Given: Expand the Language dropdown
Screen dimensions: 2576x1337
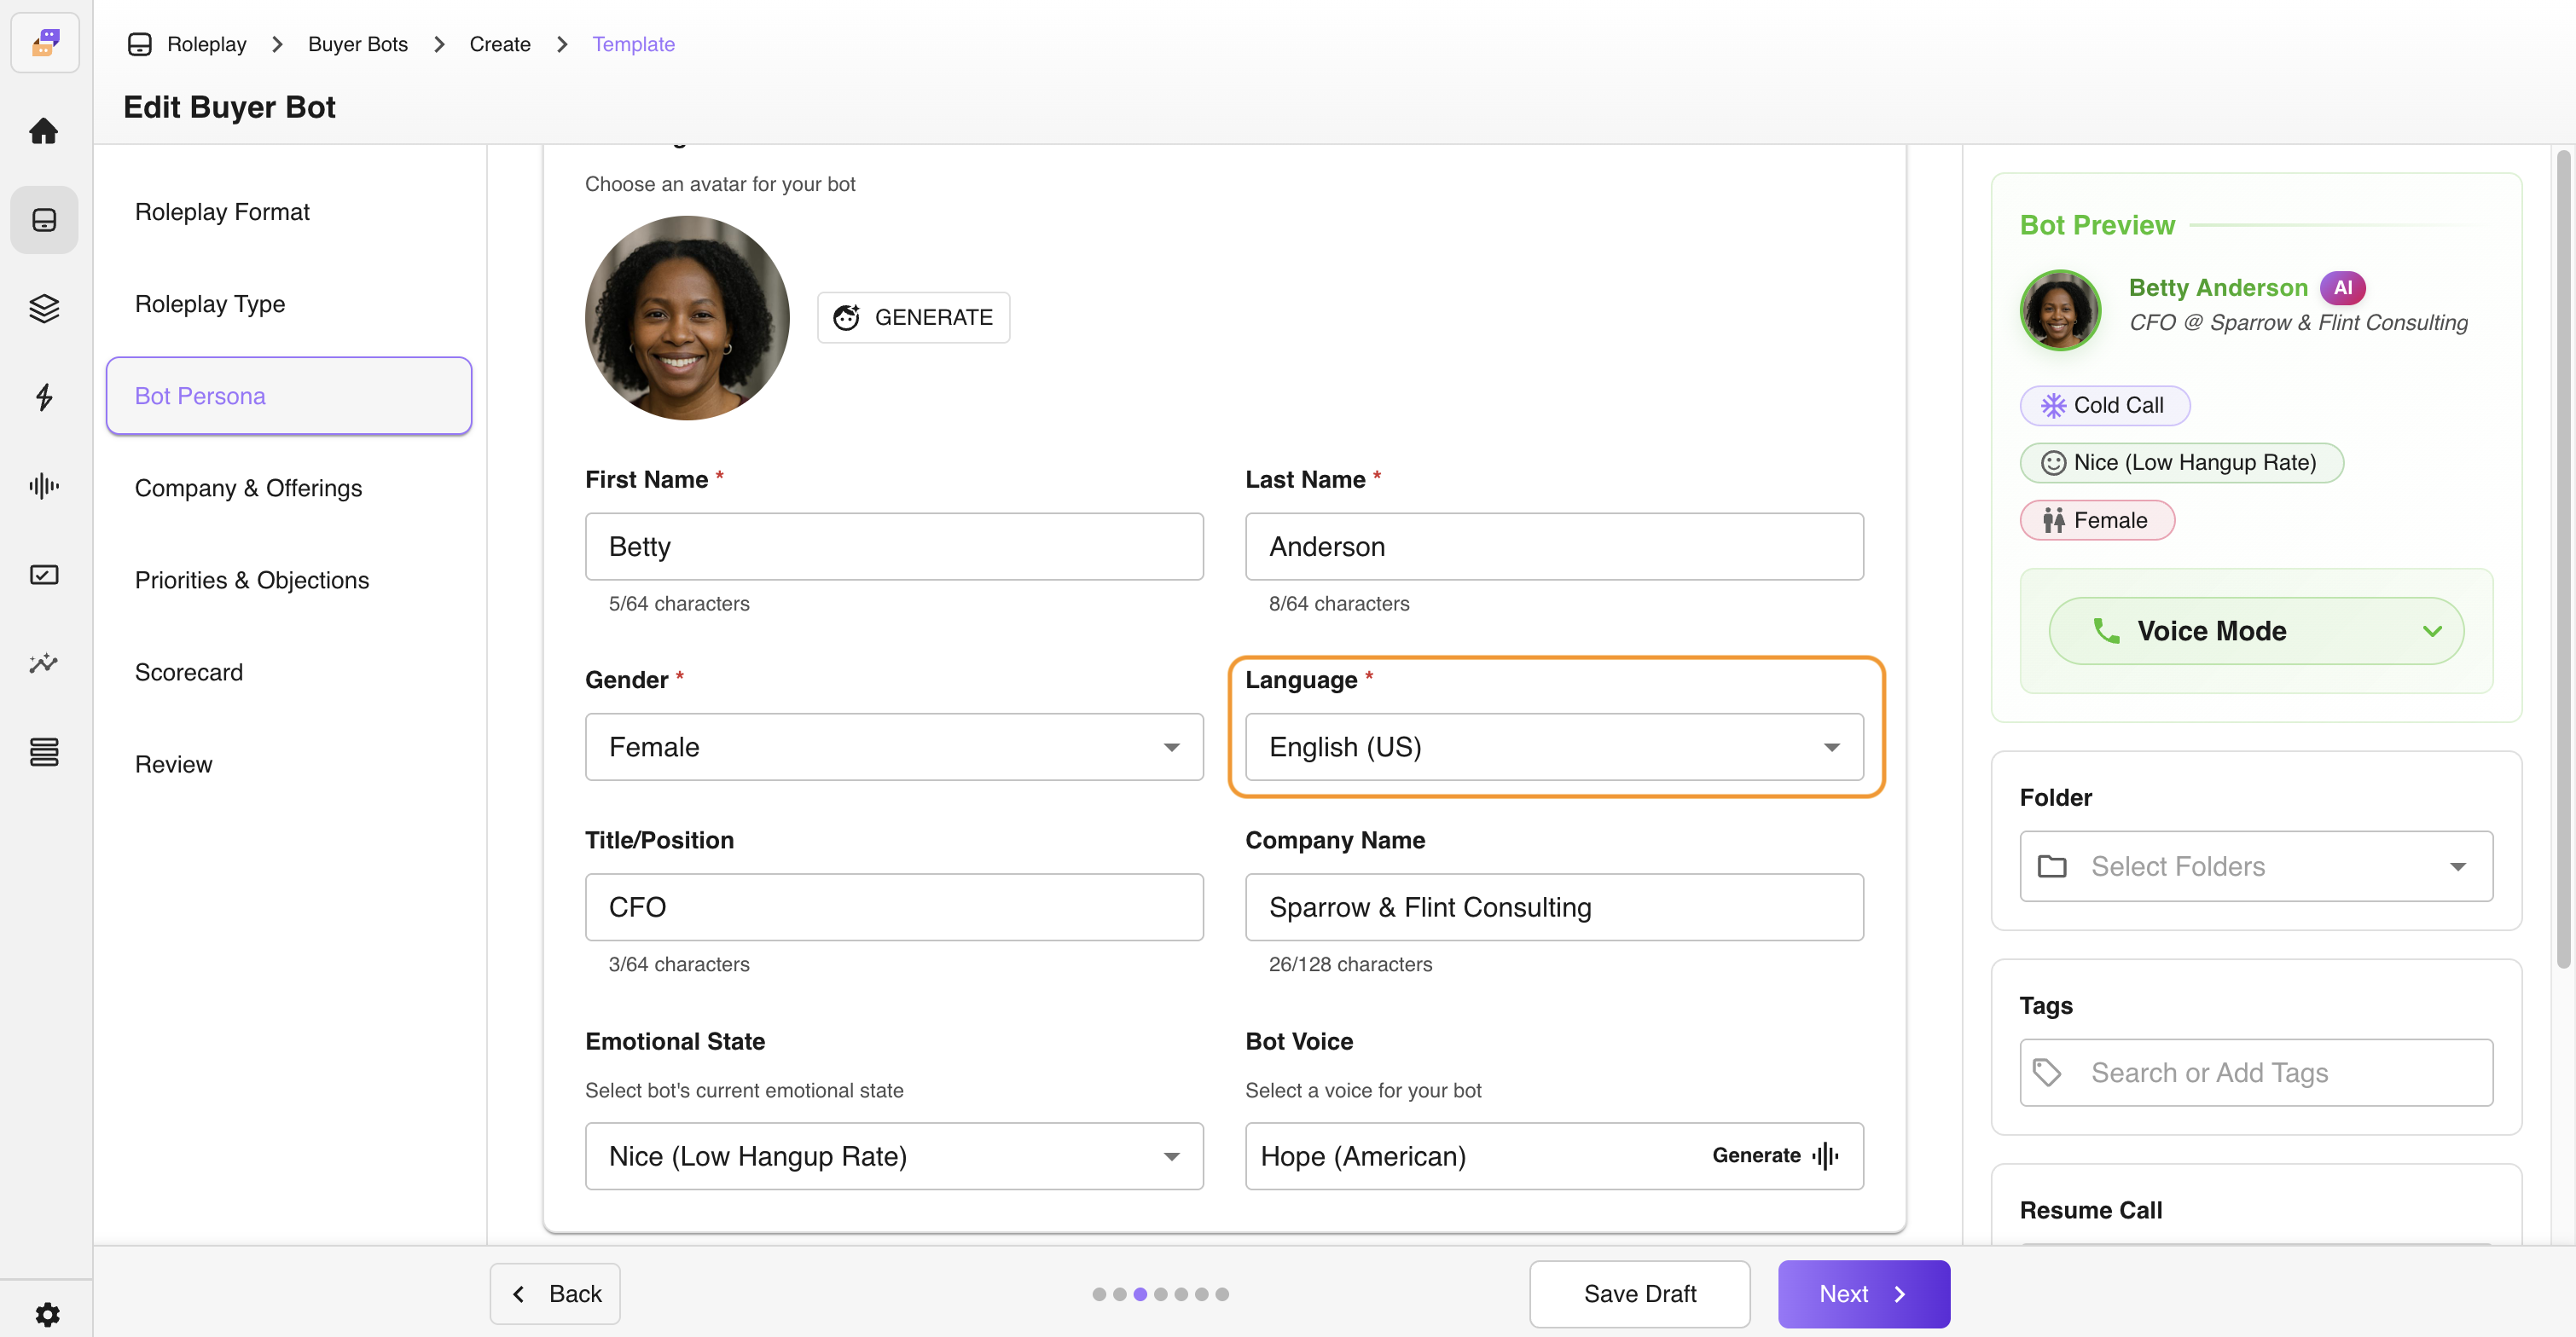Looking at the screenshot, I should (1553, 747).
